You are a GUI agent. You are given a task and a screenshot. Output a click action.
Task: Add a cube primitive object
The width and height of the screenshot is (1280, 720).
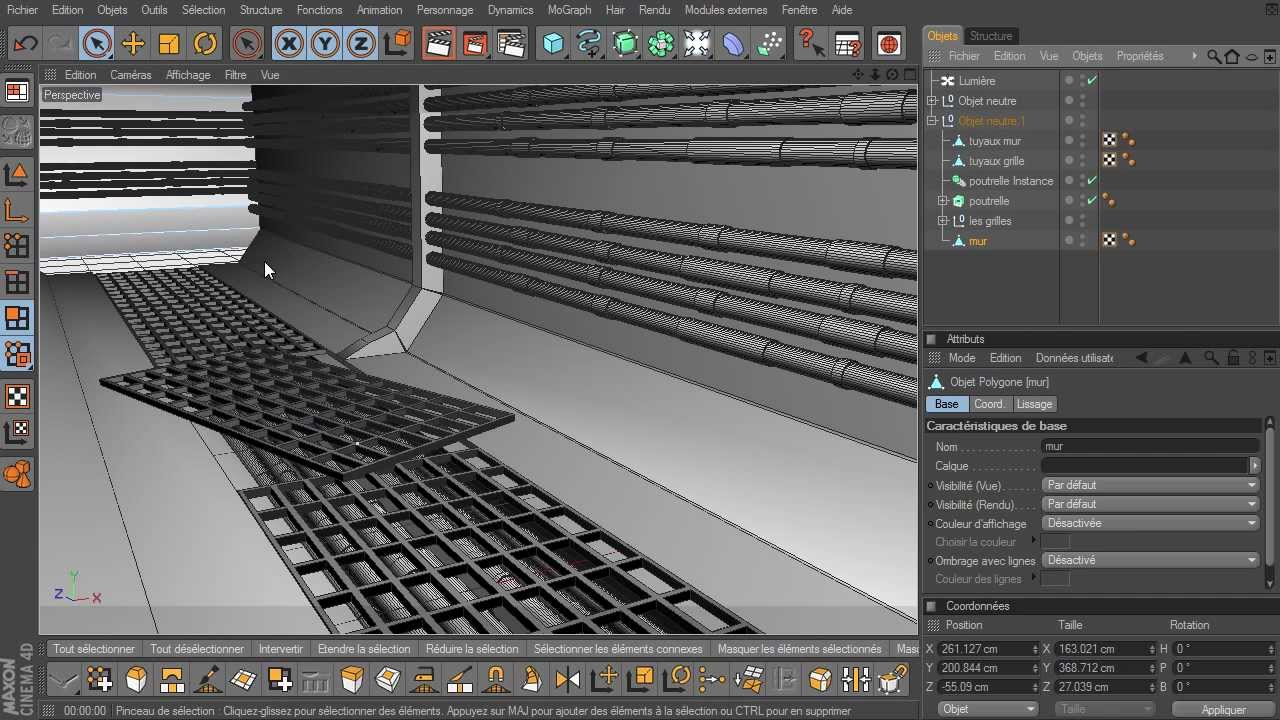[x=553, y=44]
